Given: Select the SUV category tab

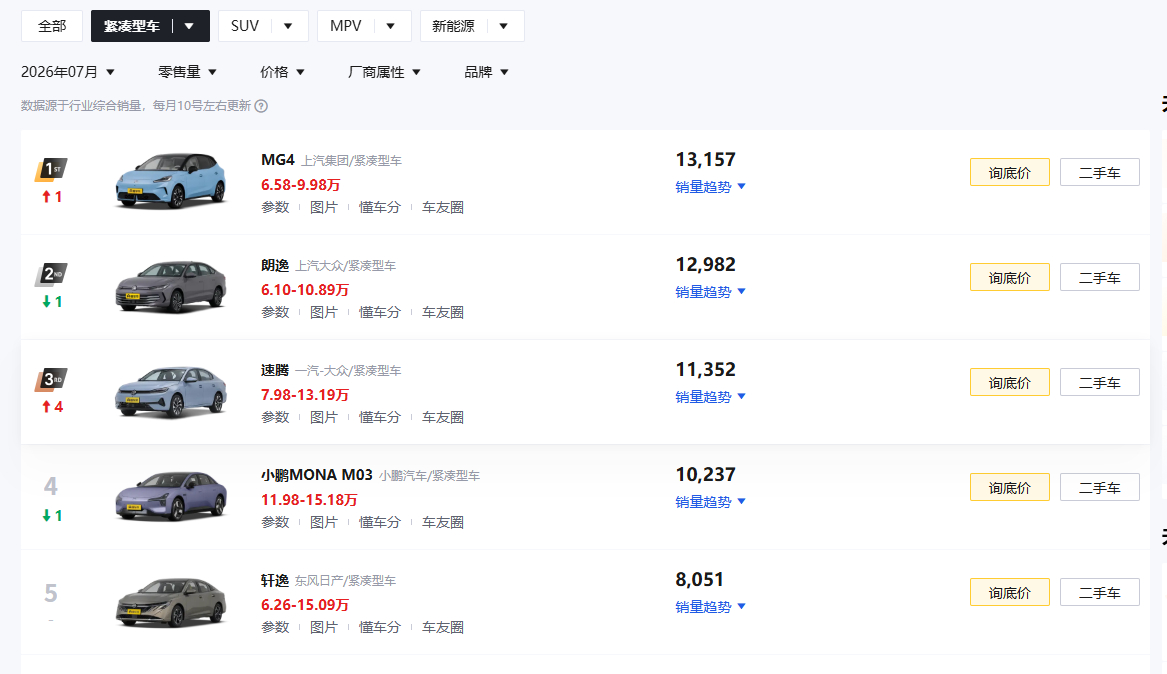Looking at the screenshot, I should pos(244,26).
